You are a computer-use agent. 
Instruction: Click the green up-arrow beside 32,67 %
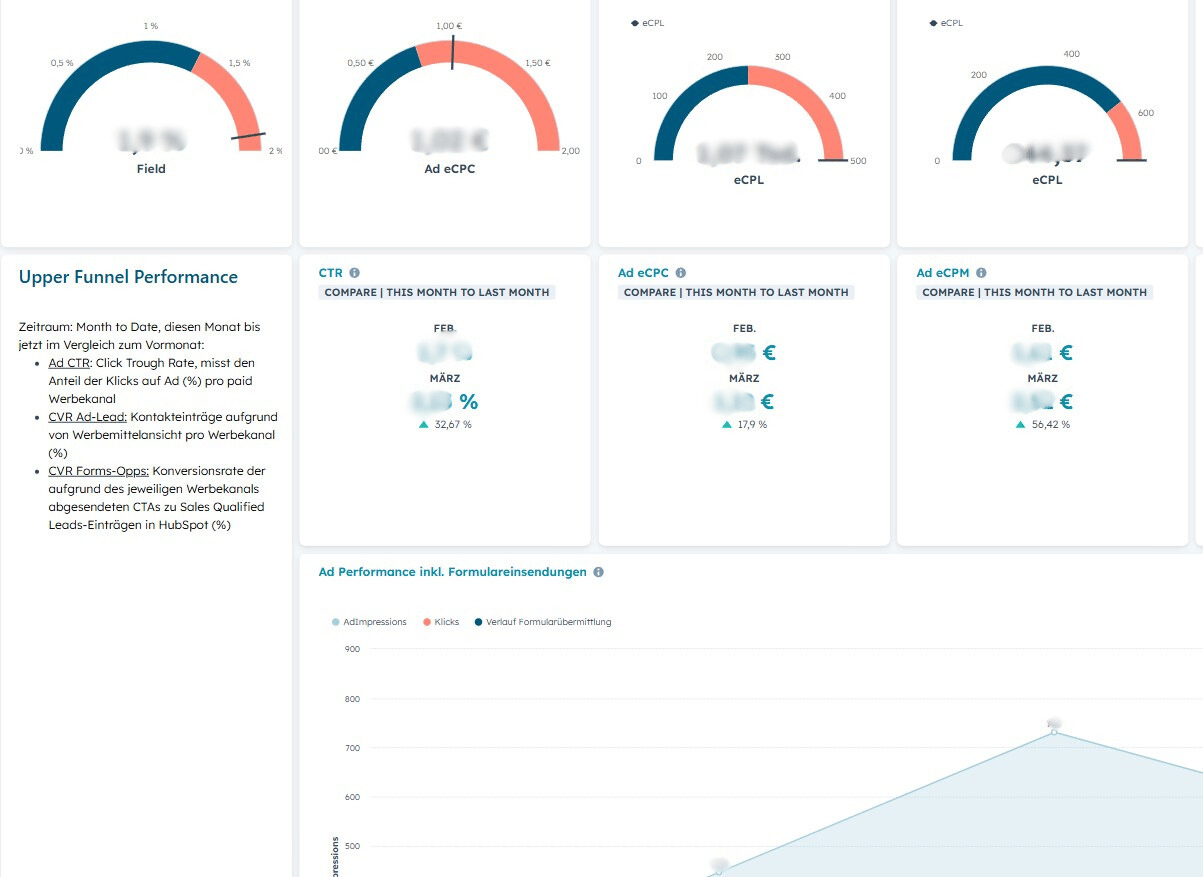pos(424,425)
